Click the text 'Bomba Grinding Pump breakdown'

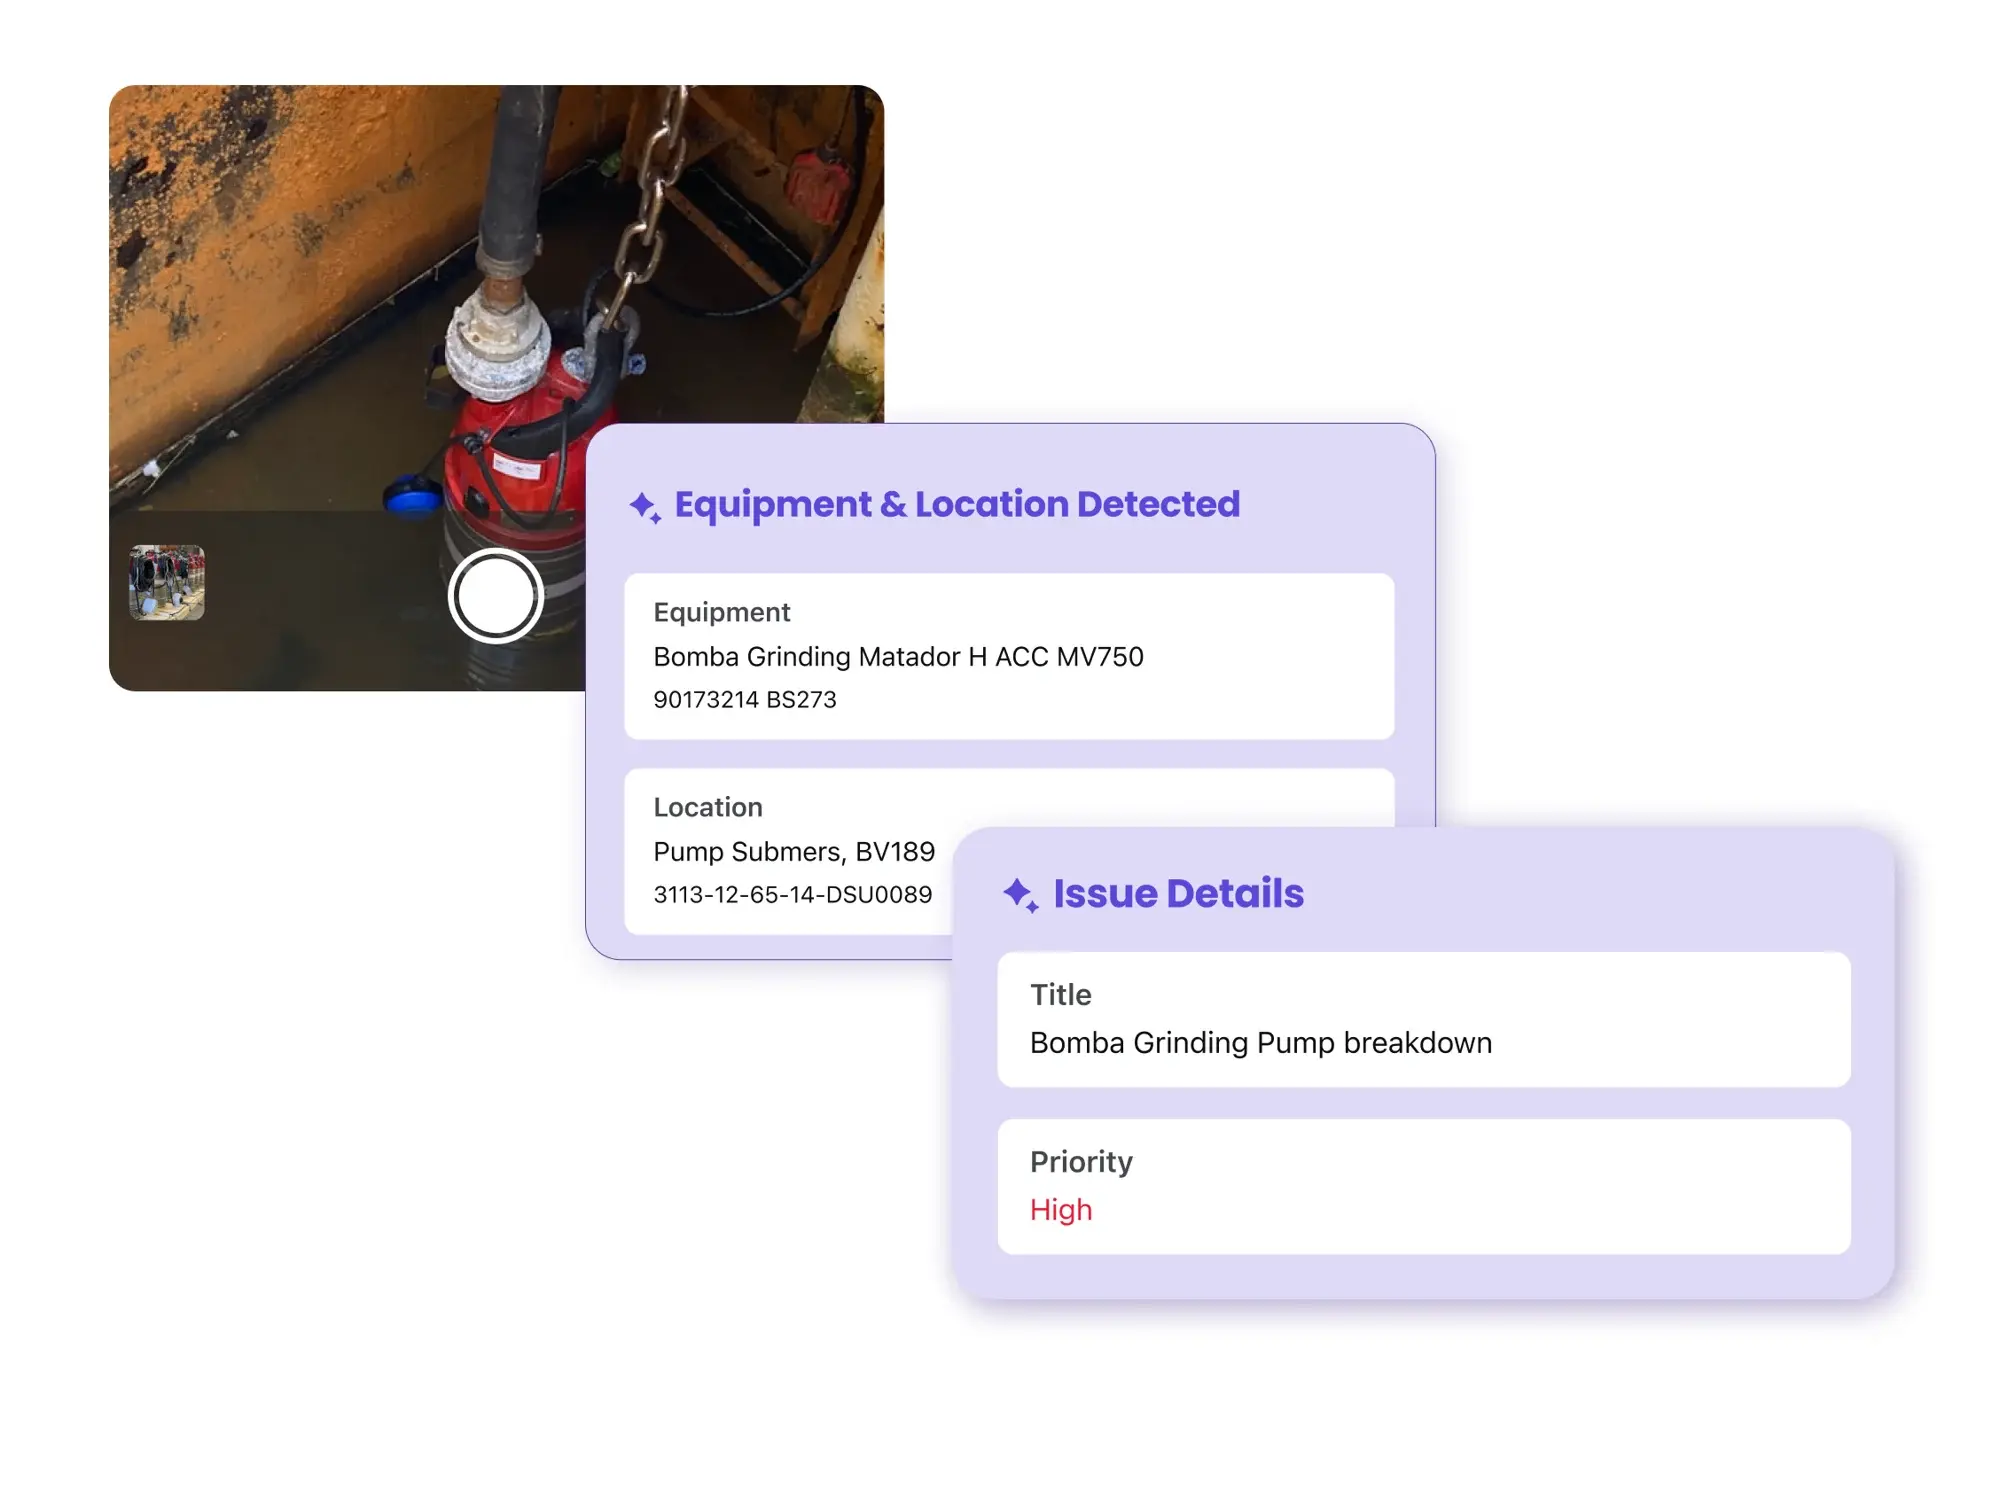tap(1261, 1043)
